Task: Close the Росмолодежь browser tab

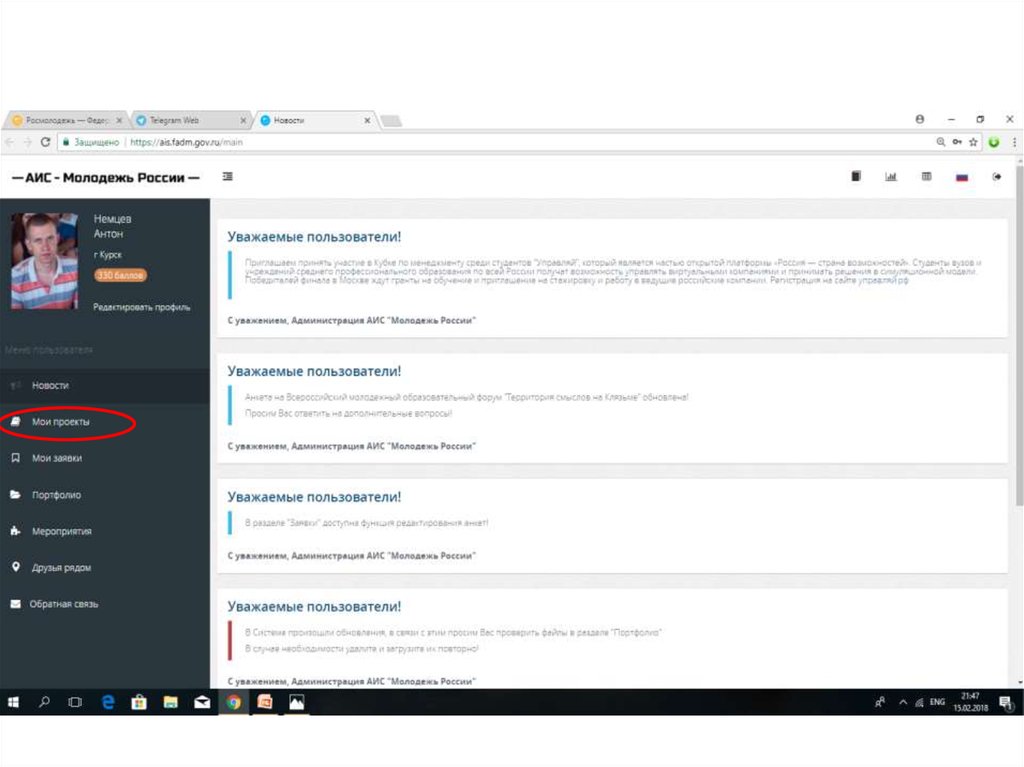Action: pyautogui.click(x=119, y=121)
